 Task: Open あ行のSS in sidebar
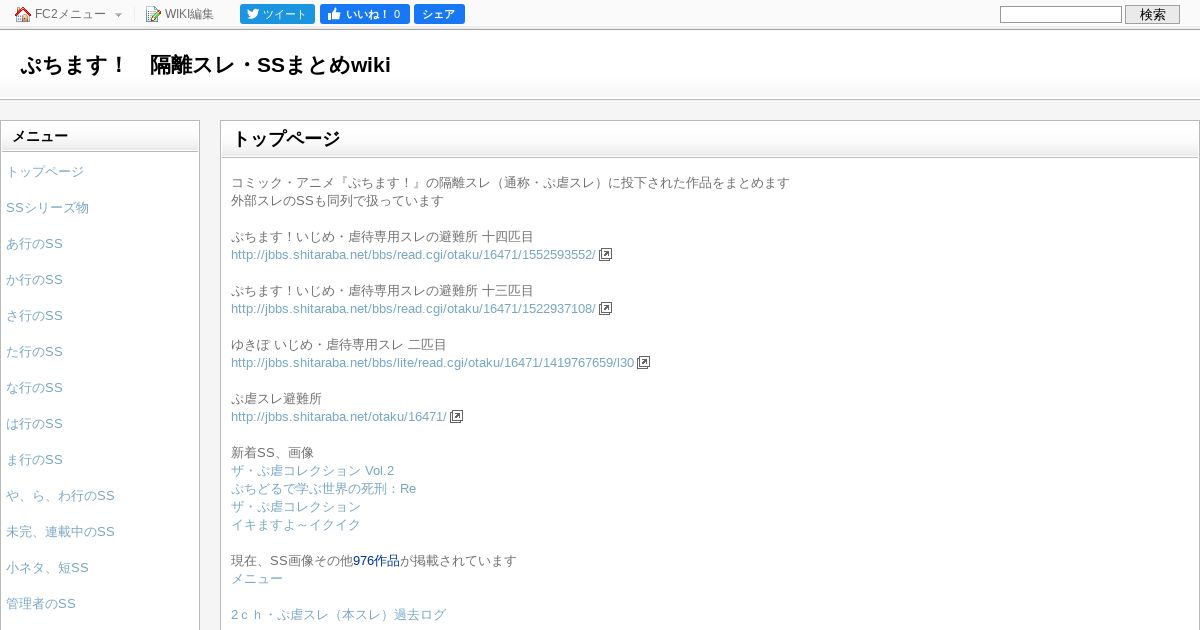(34, 244)
